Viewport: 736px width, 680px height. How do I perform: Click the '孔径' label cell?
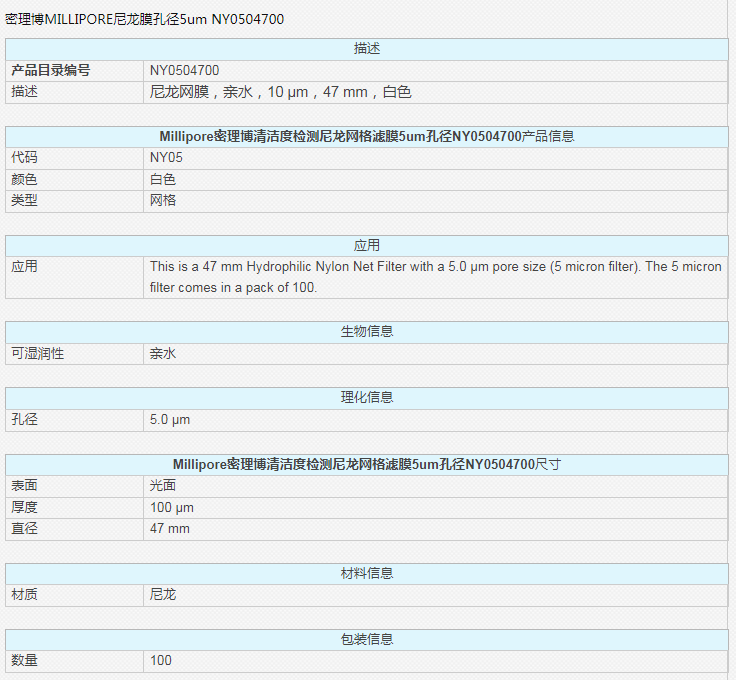(x=74, y=420)
